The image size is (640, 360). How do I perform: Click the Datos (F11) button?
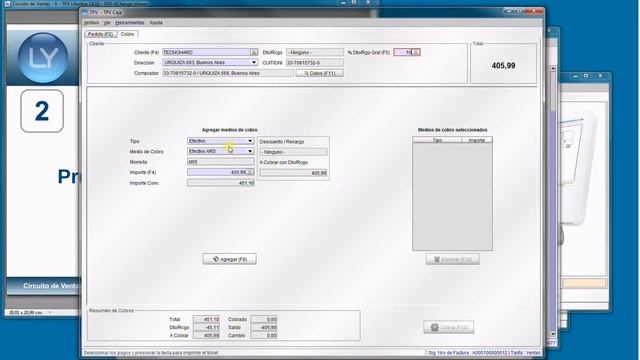click(x=320, y=73)
